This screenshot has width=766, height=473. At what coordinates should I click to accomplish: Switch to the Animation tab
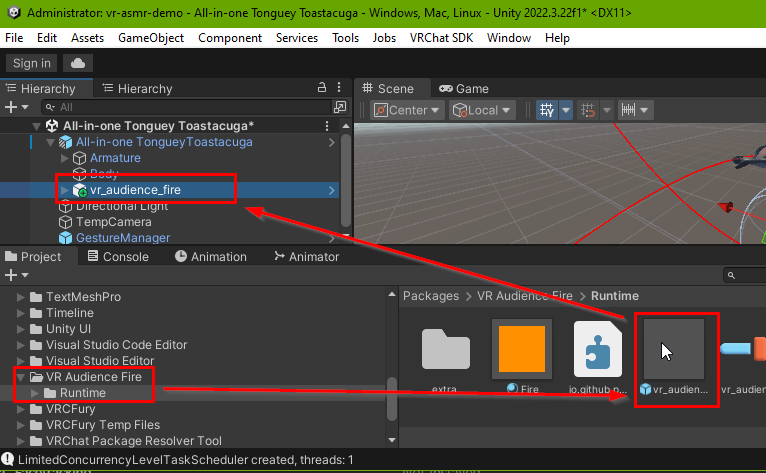(211, 257)
